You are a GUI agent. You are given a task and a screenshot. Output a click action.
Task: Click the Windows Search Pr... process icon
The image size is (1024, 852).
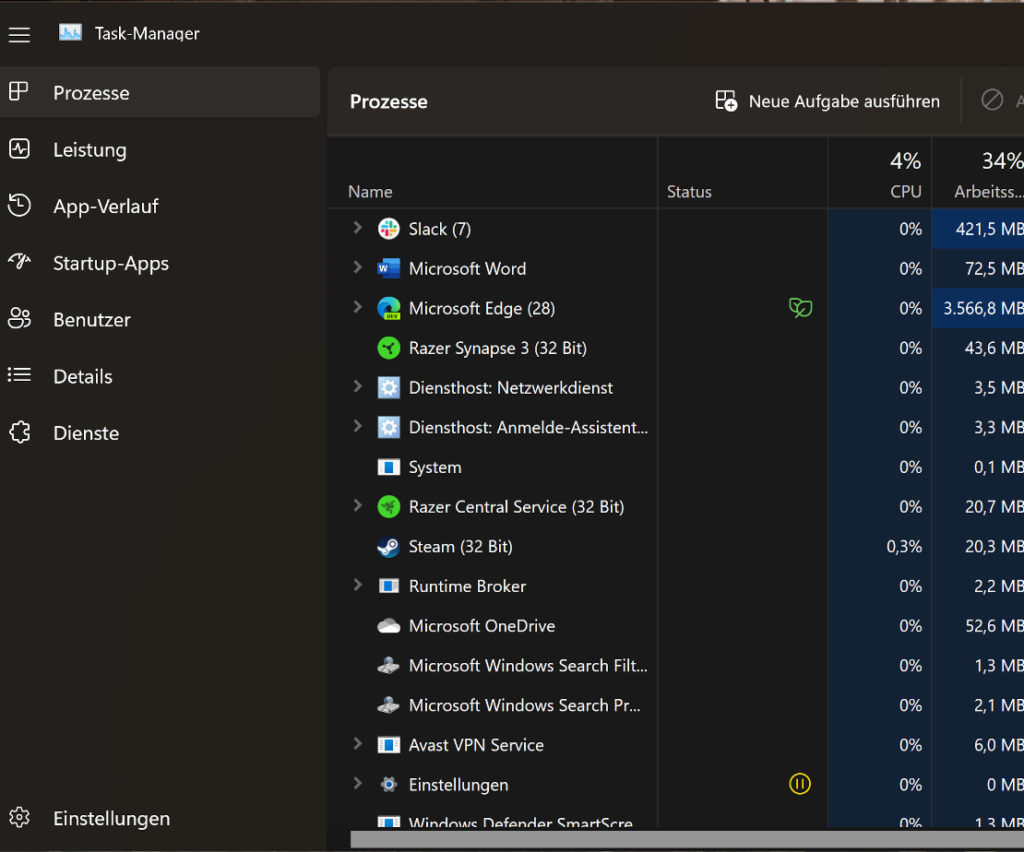(x=389, y=706)
